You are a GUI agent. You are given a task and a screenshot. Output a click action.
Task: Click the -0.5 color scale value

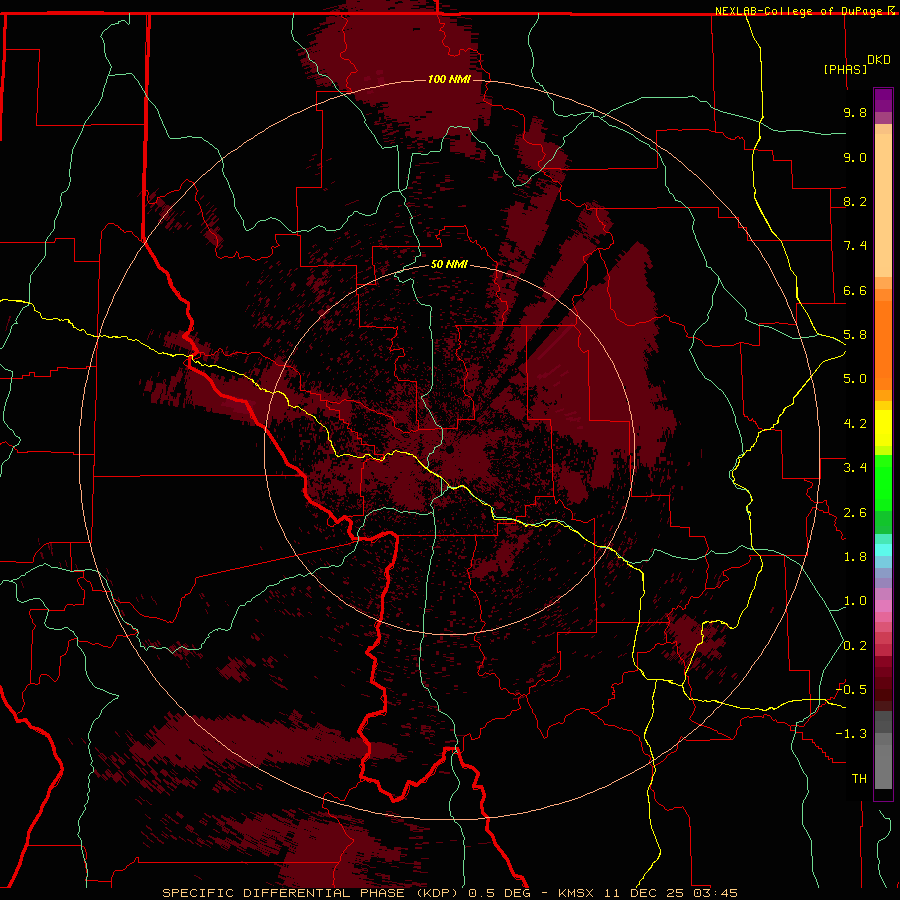(851, 690)
